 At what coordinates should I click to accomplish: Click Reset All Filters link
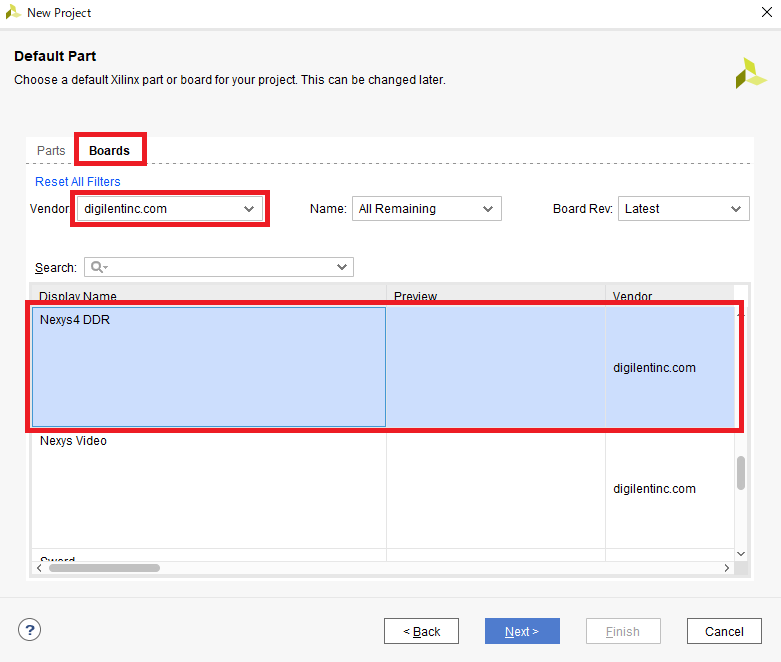pos(78,182)
